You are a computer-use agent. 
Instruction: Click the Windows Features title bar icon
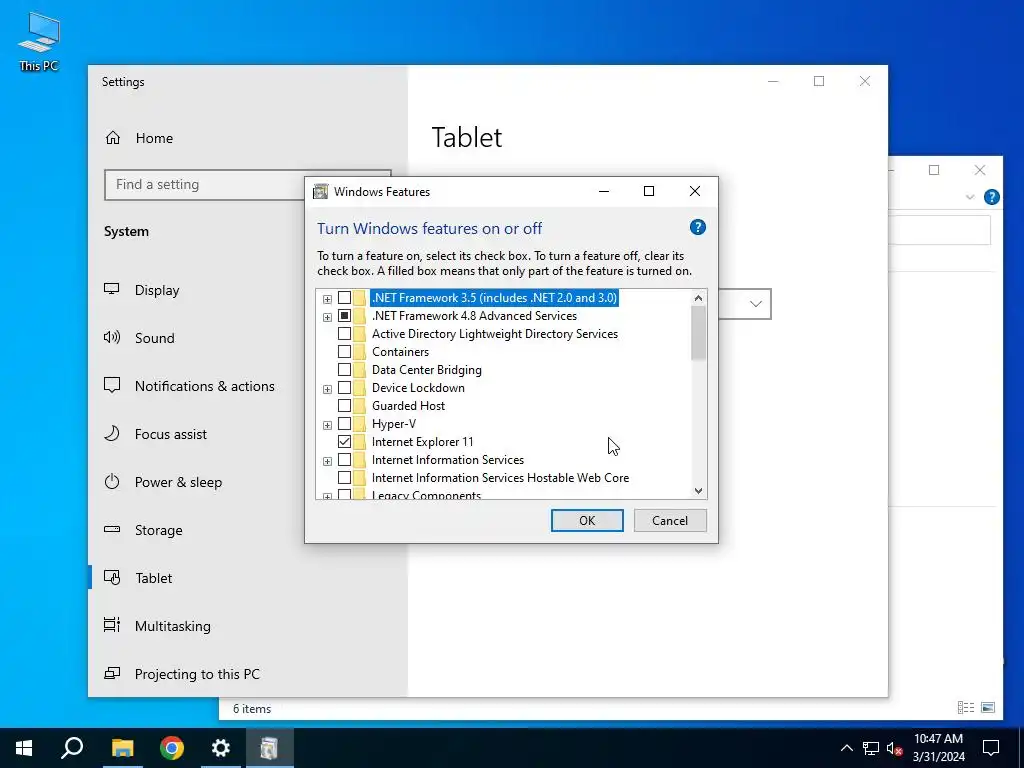click(x=321, y=191)
